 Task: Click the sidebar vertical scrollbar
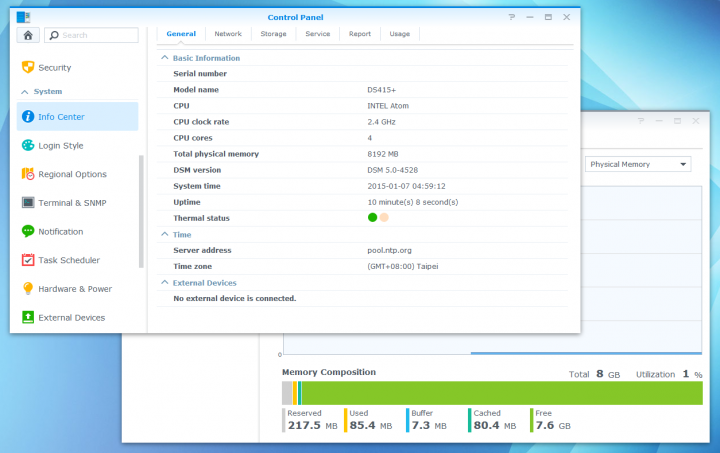point(141,211)
